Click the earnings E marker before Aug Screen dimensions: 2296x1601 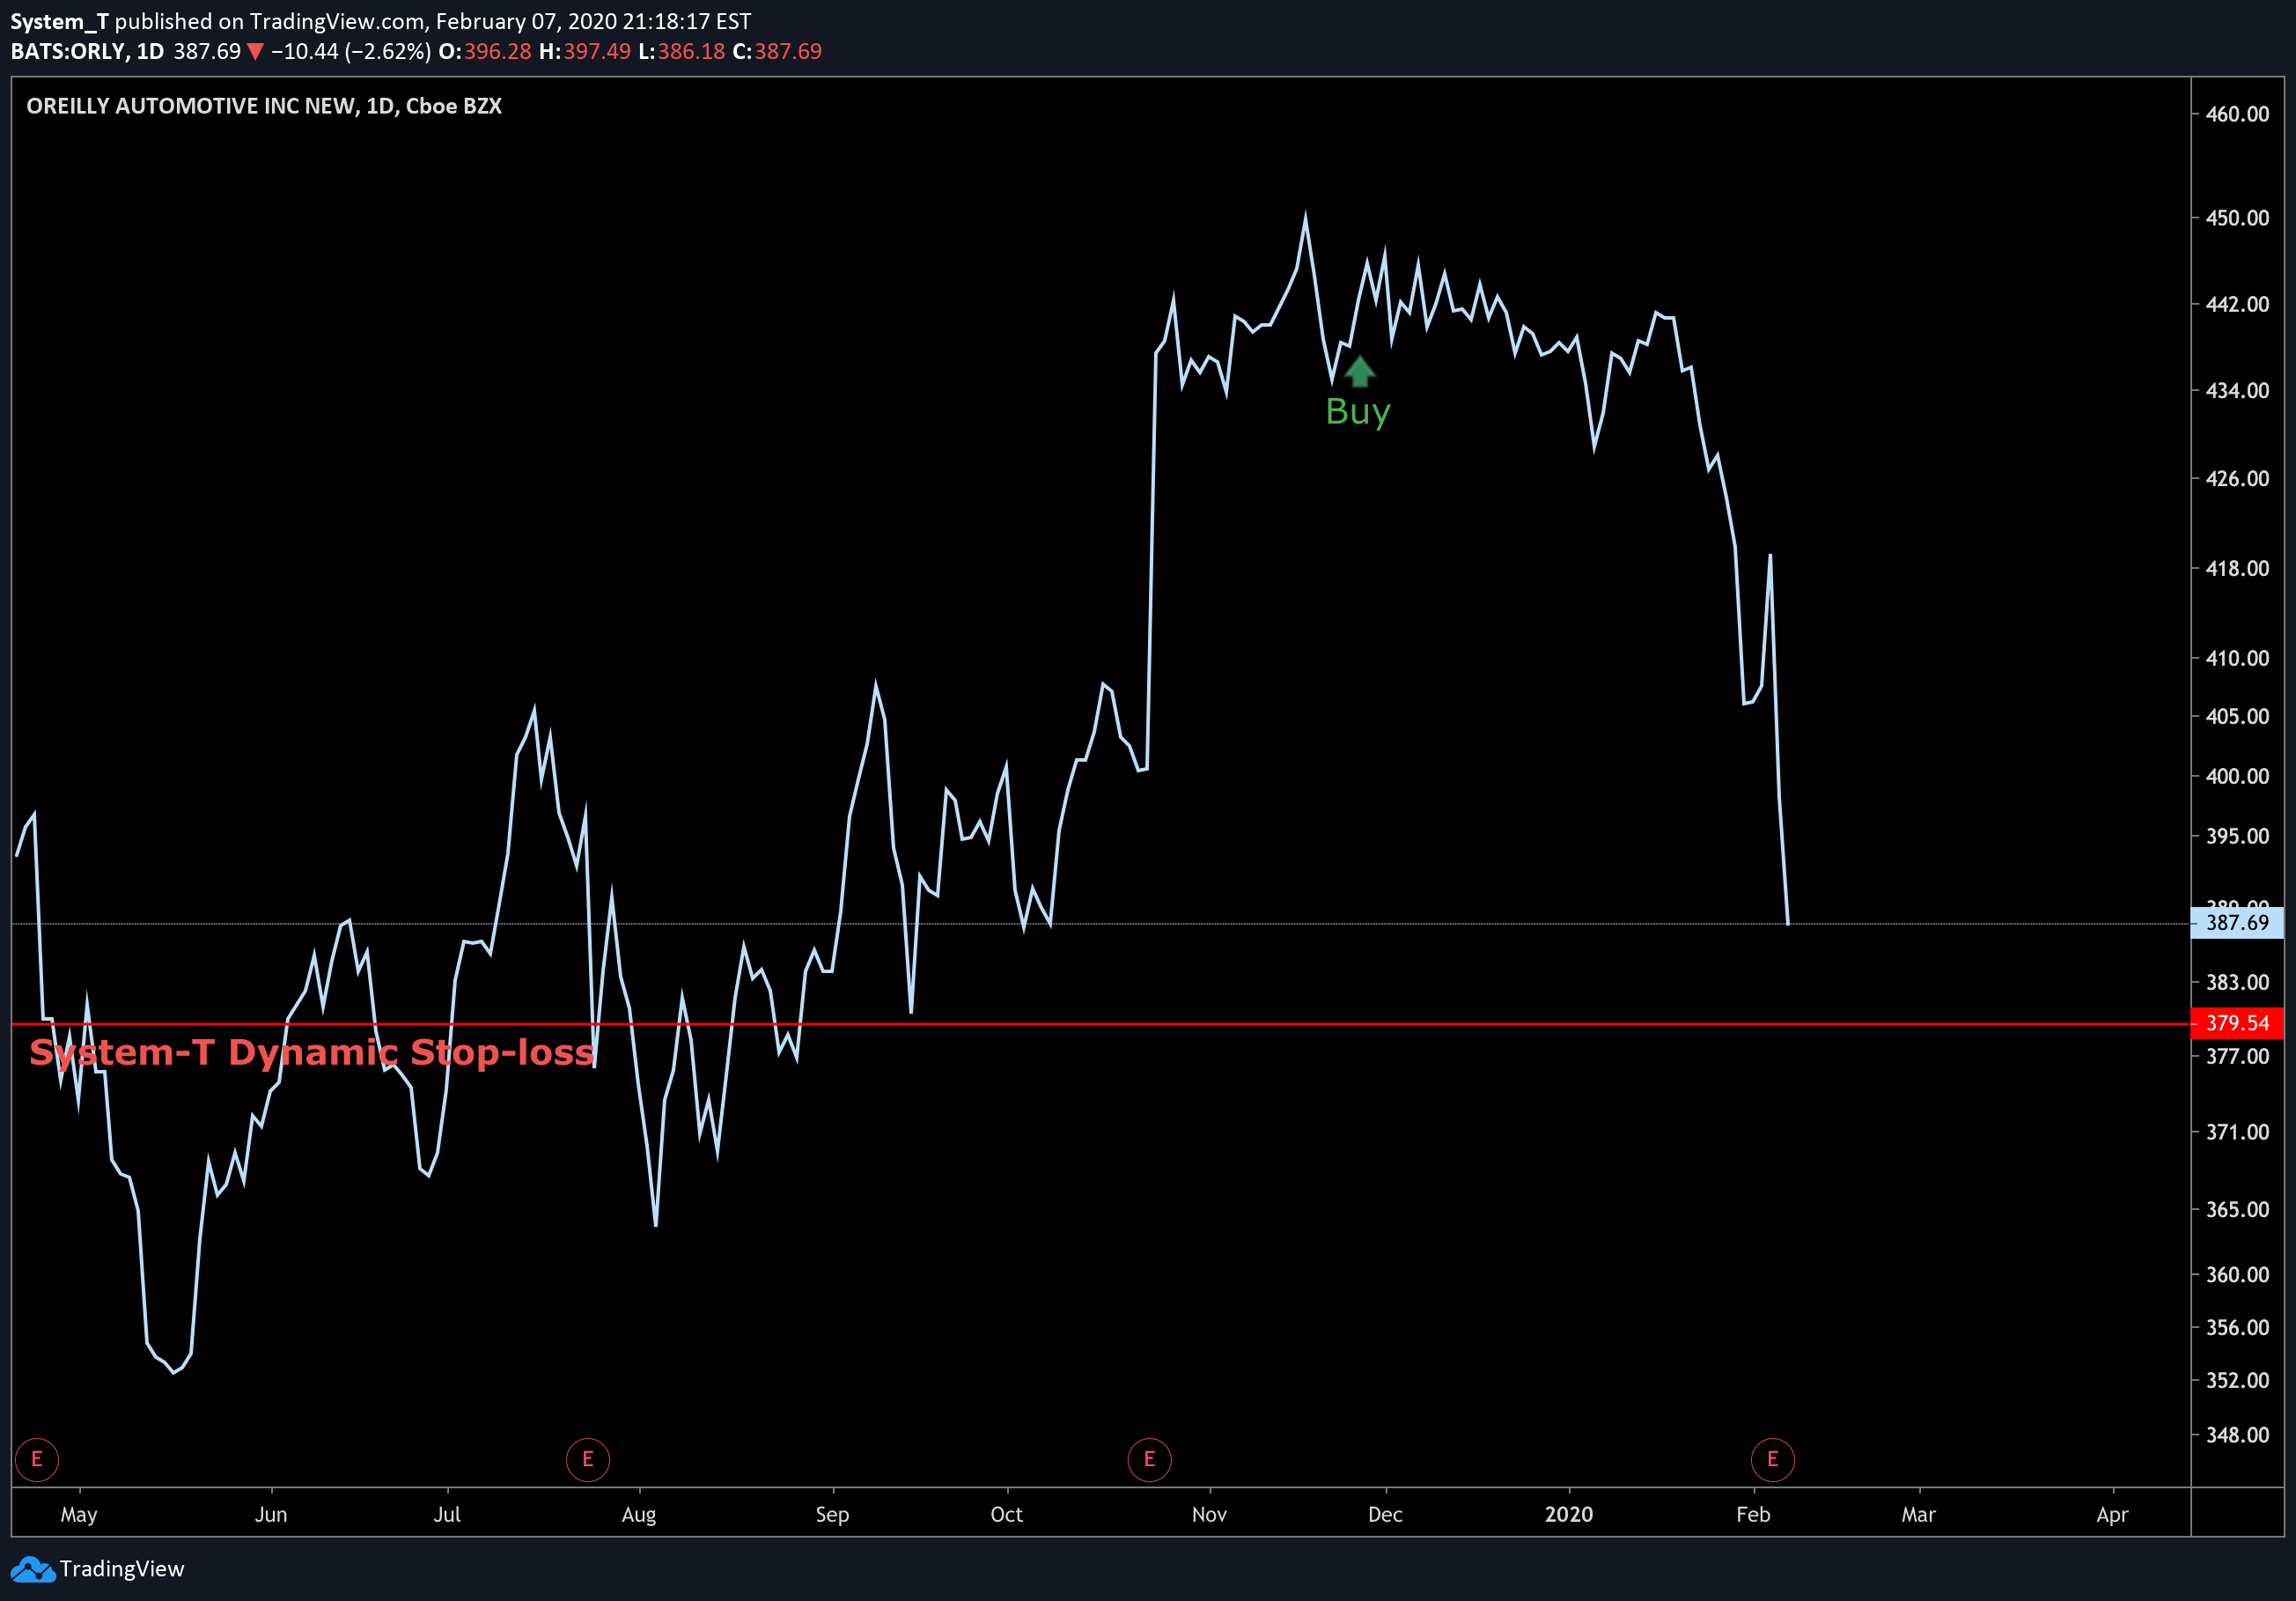pyautogui.click(x=588, y=1459)
